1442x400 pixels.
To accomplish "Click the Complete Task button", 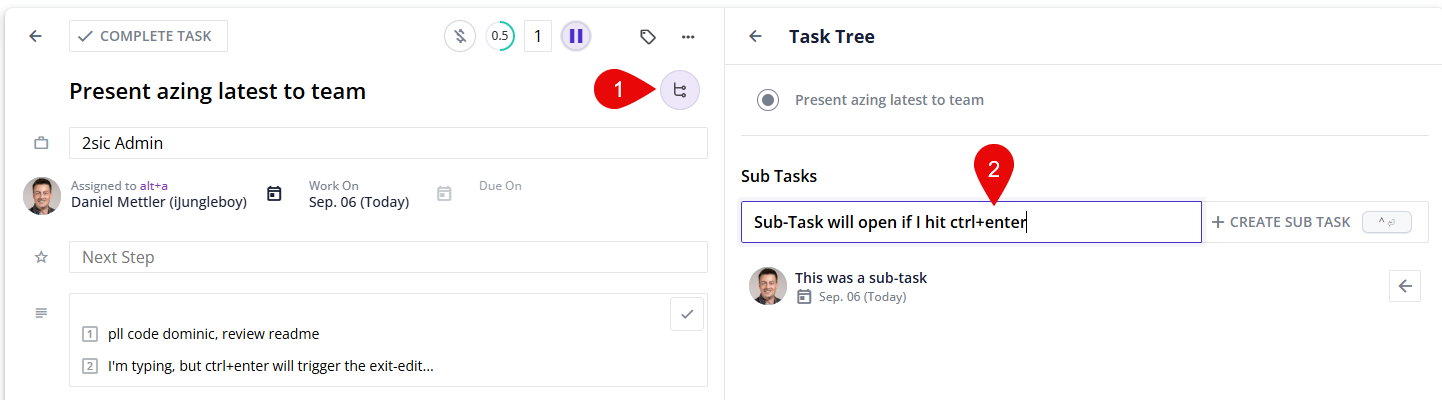I will pyautogui.click(x=148, y=36).
